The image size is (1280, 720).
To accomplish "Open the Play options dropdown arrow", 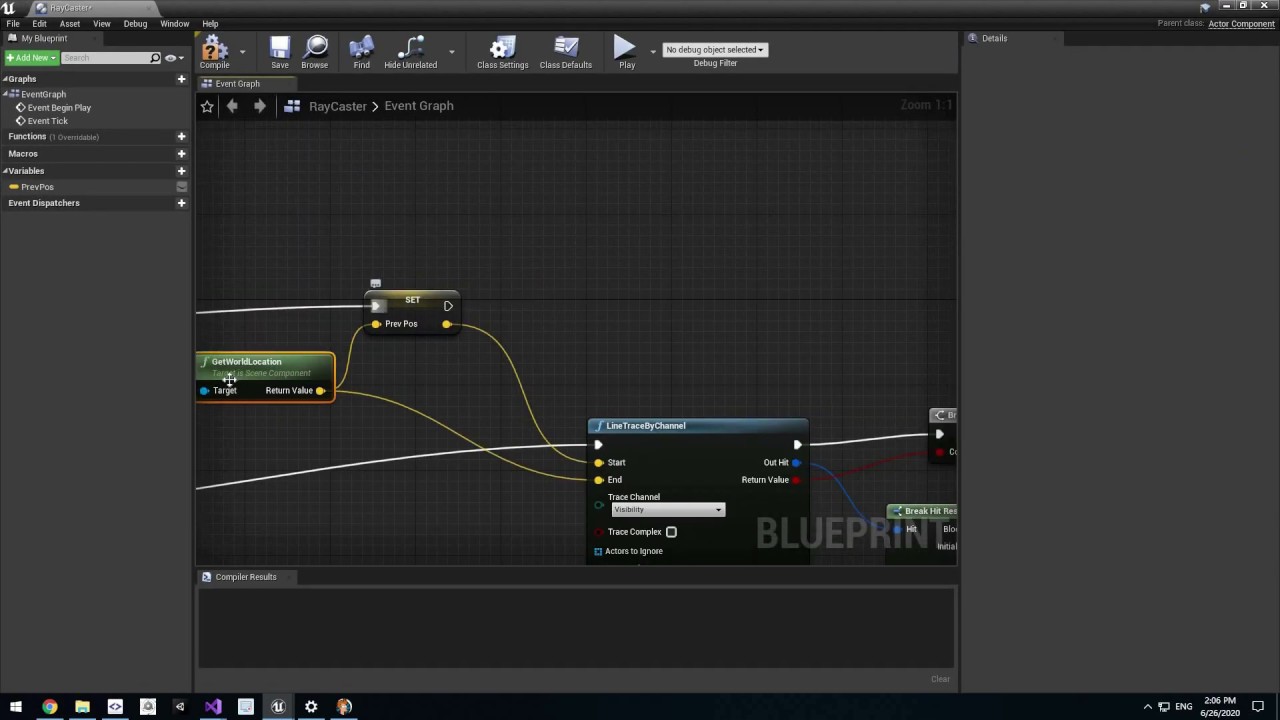I will (x=653, y=51).
